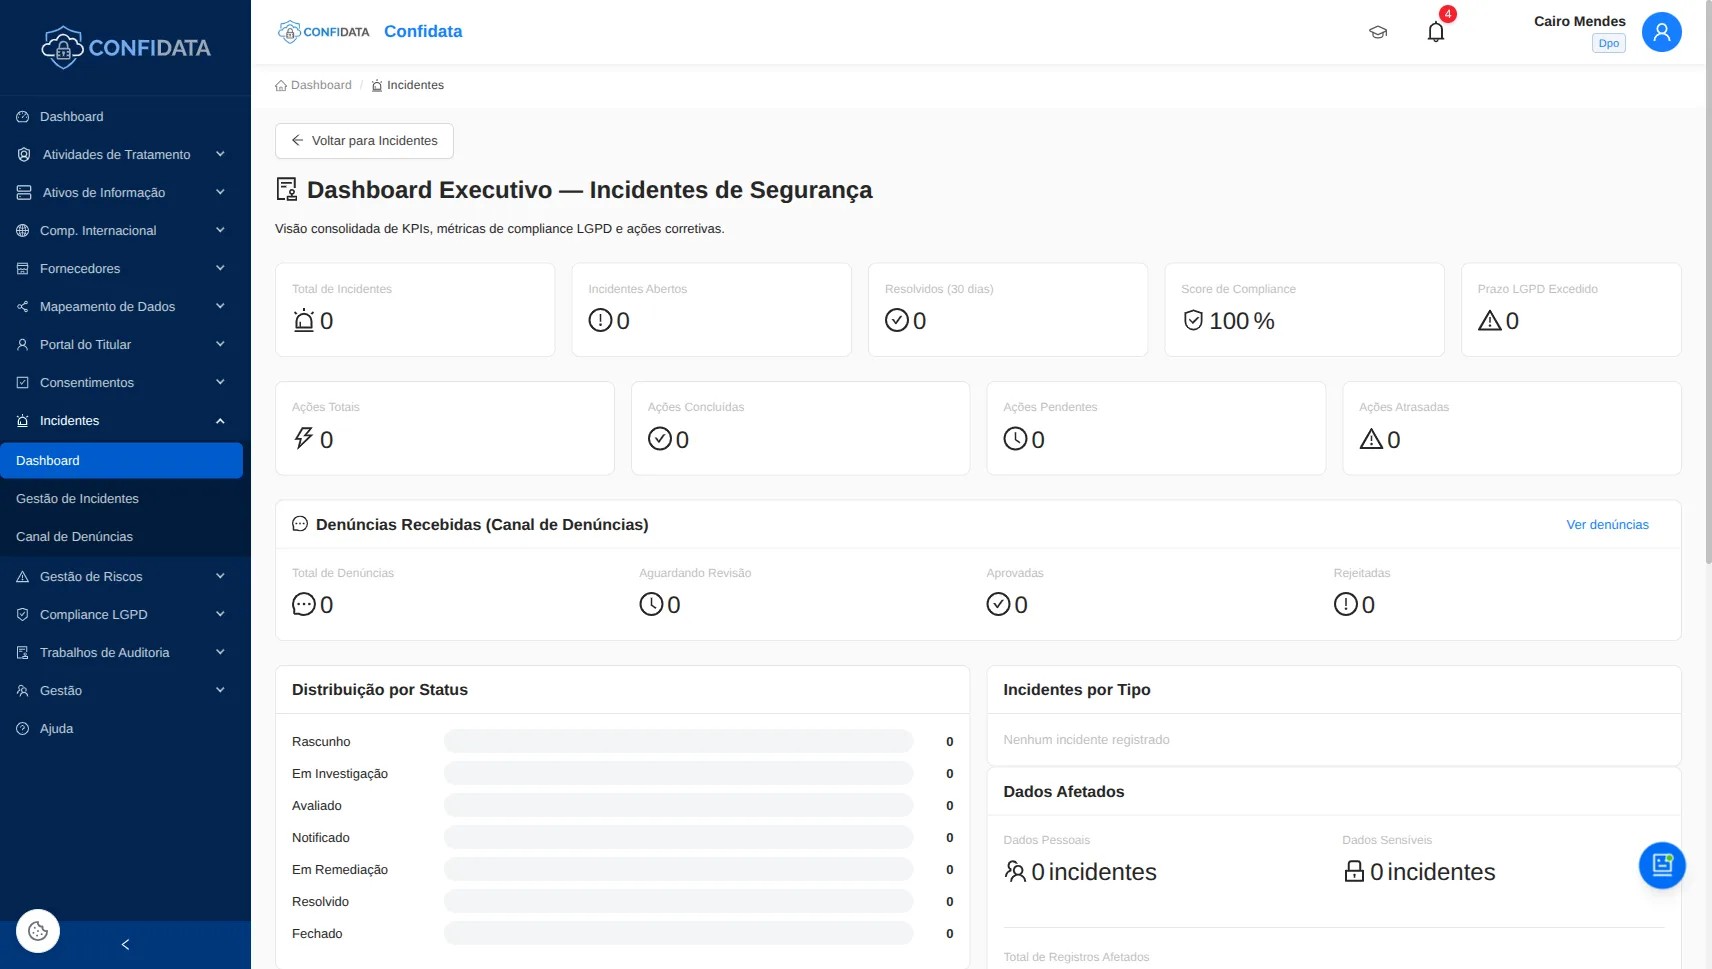Follow the Ver denúncias link
Image resolution: width=1712 pixels, height=969 pixels.
tap(1606, 524)
